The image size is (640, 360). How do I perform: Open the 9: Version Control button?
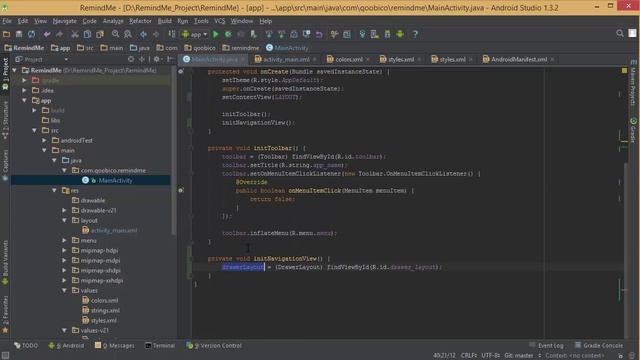pyautogui.click(x=214, y=345)
